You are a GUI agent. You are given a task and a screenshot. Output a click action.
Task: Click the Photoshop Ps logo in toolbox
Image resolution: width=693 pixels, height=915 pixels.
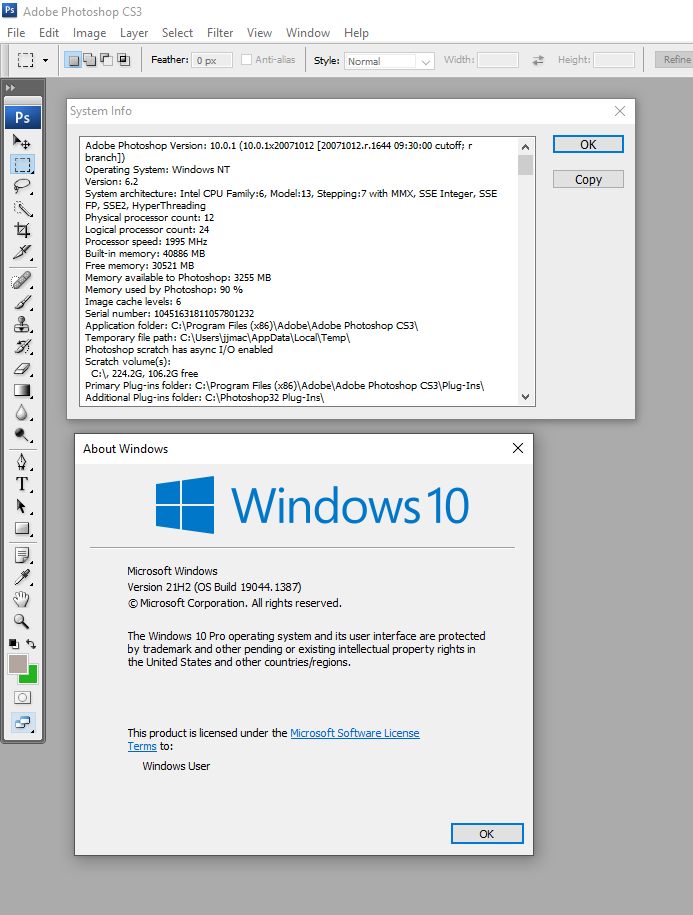23,117
